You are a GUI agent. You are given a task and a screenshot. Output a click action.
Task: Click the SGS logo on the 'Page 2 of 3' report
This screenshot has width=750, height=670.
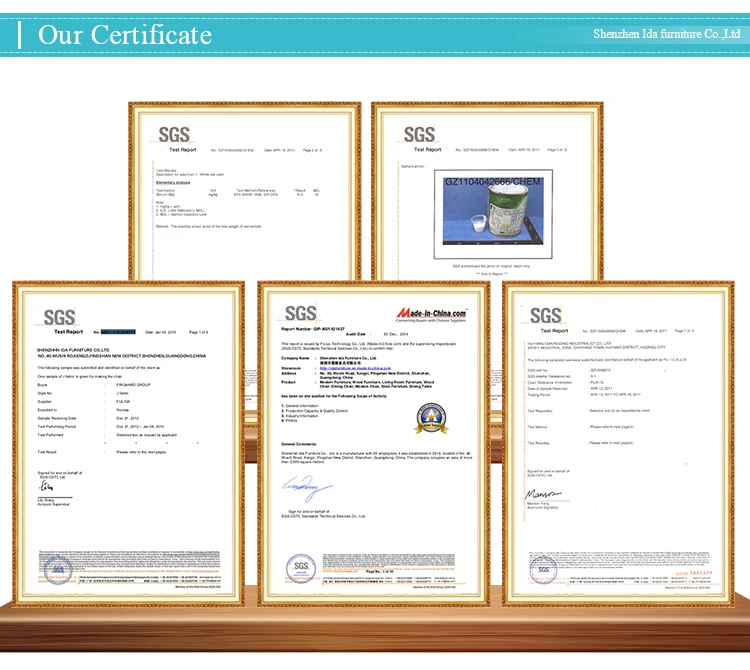coord(174,135)
